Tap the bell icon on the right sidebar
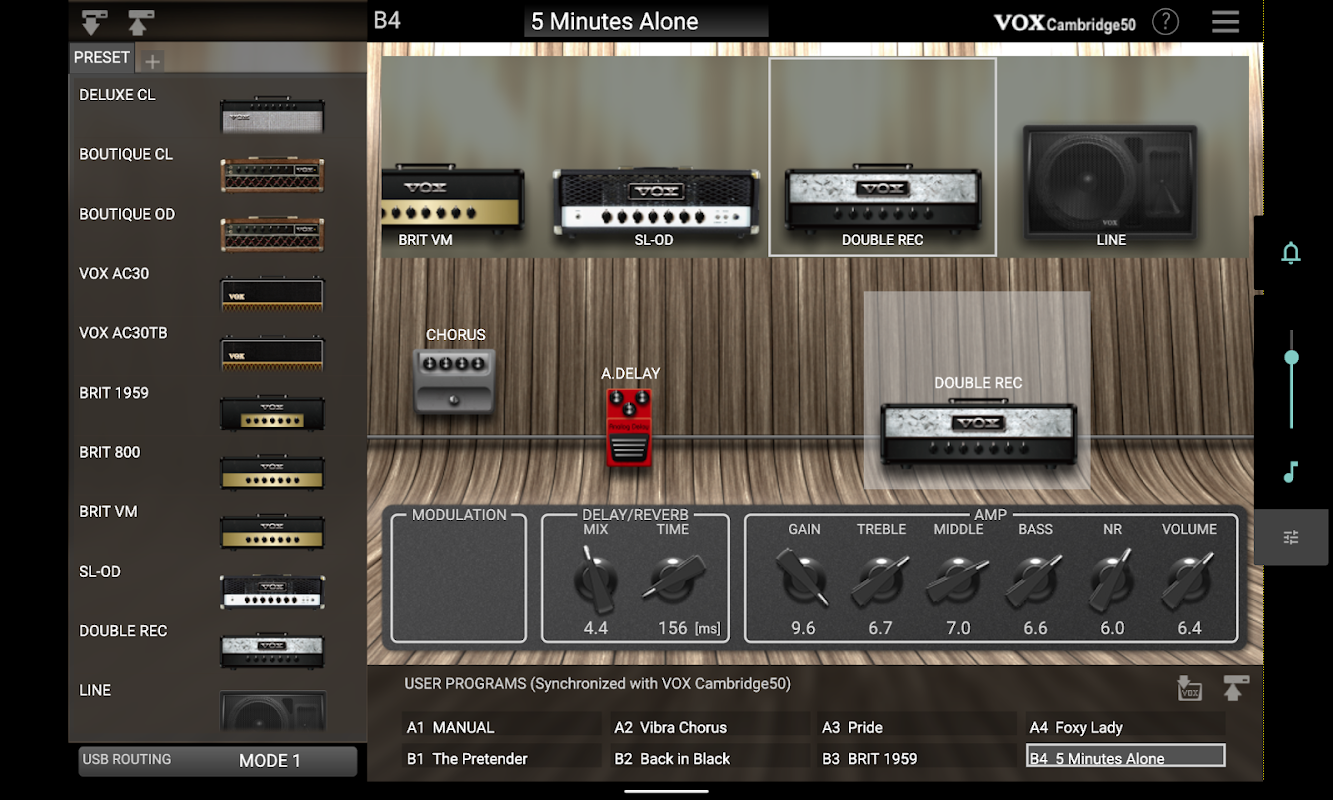The image size is (1333, 800). (x=1291, y=253)
